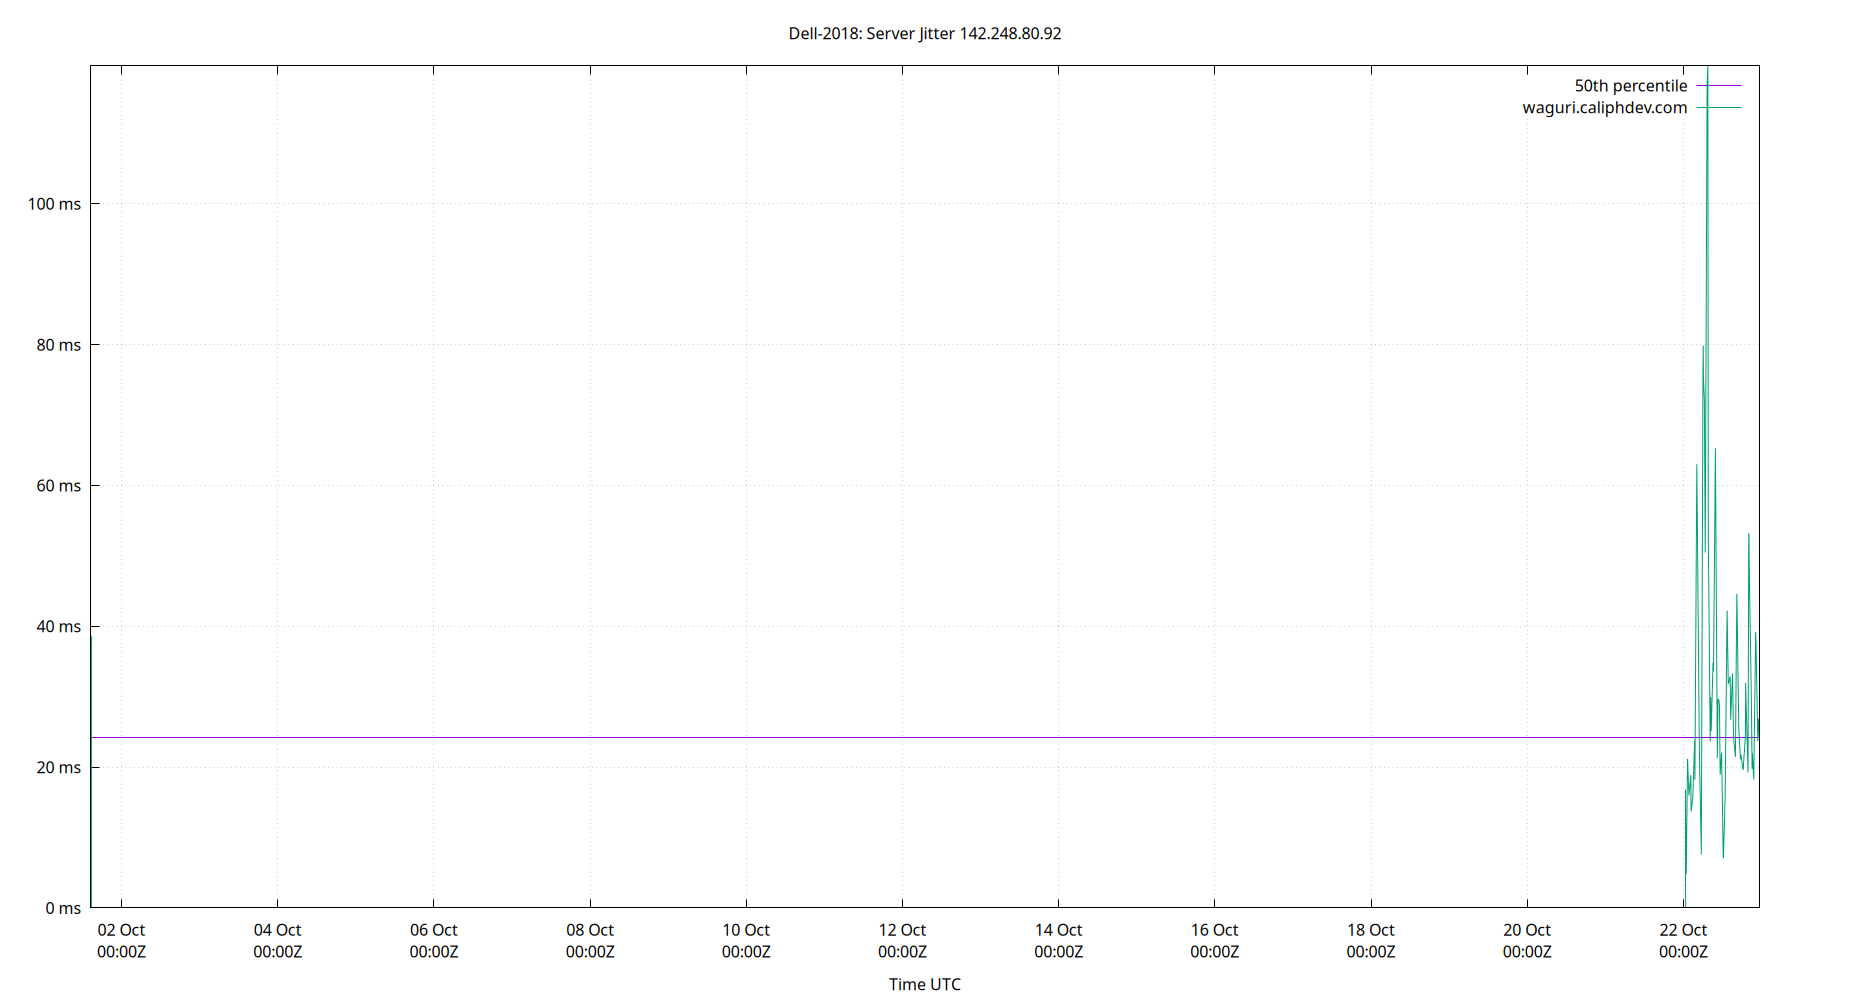Image resolution: width=1850 pixels, height=1000 pixels.
Task: Click the '100 ms' y-axis label
Action: 54,204
